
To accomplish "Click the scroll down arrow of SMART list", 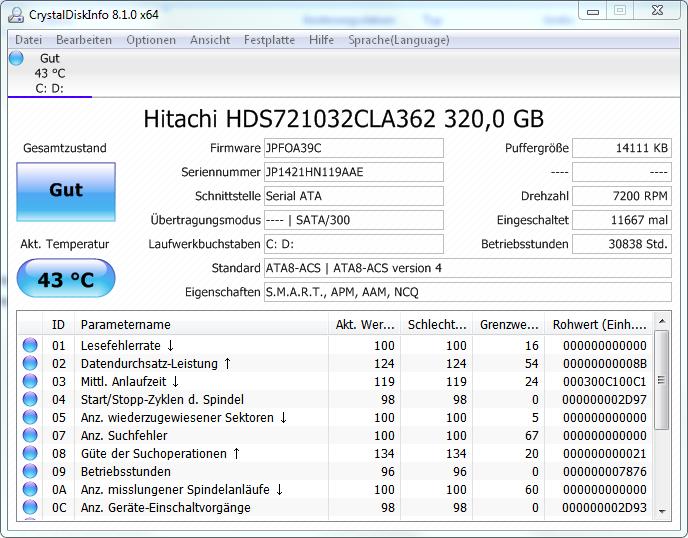I will click(x=662, y=511).
